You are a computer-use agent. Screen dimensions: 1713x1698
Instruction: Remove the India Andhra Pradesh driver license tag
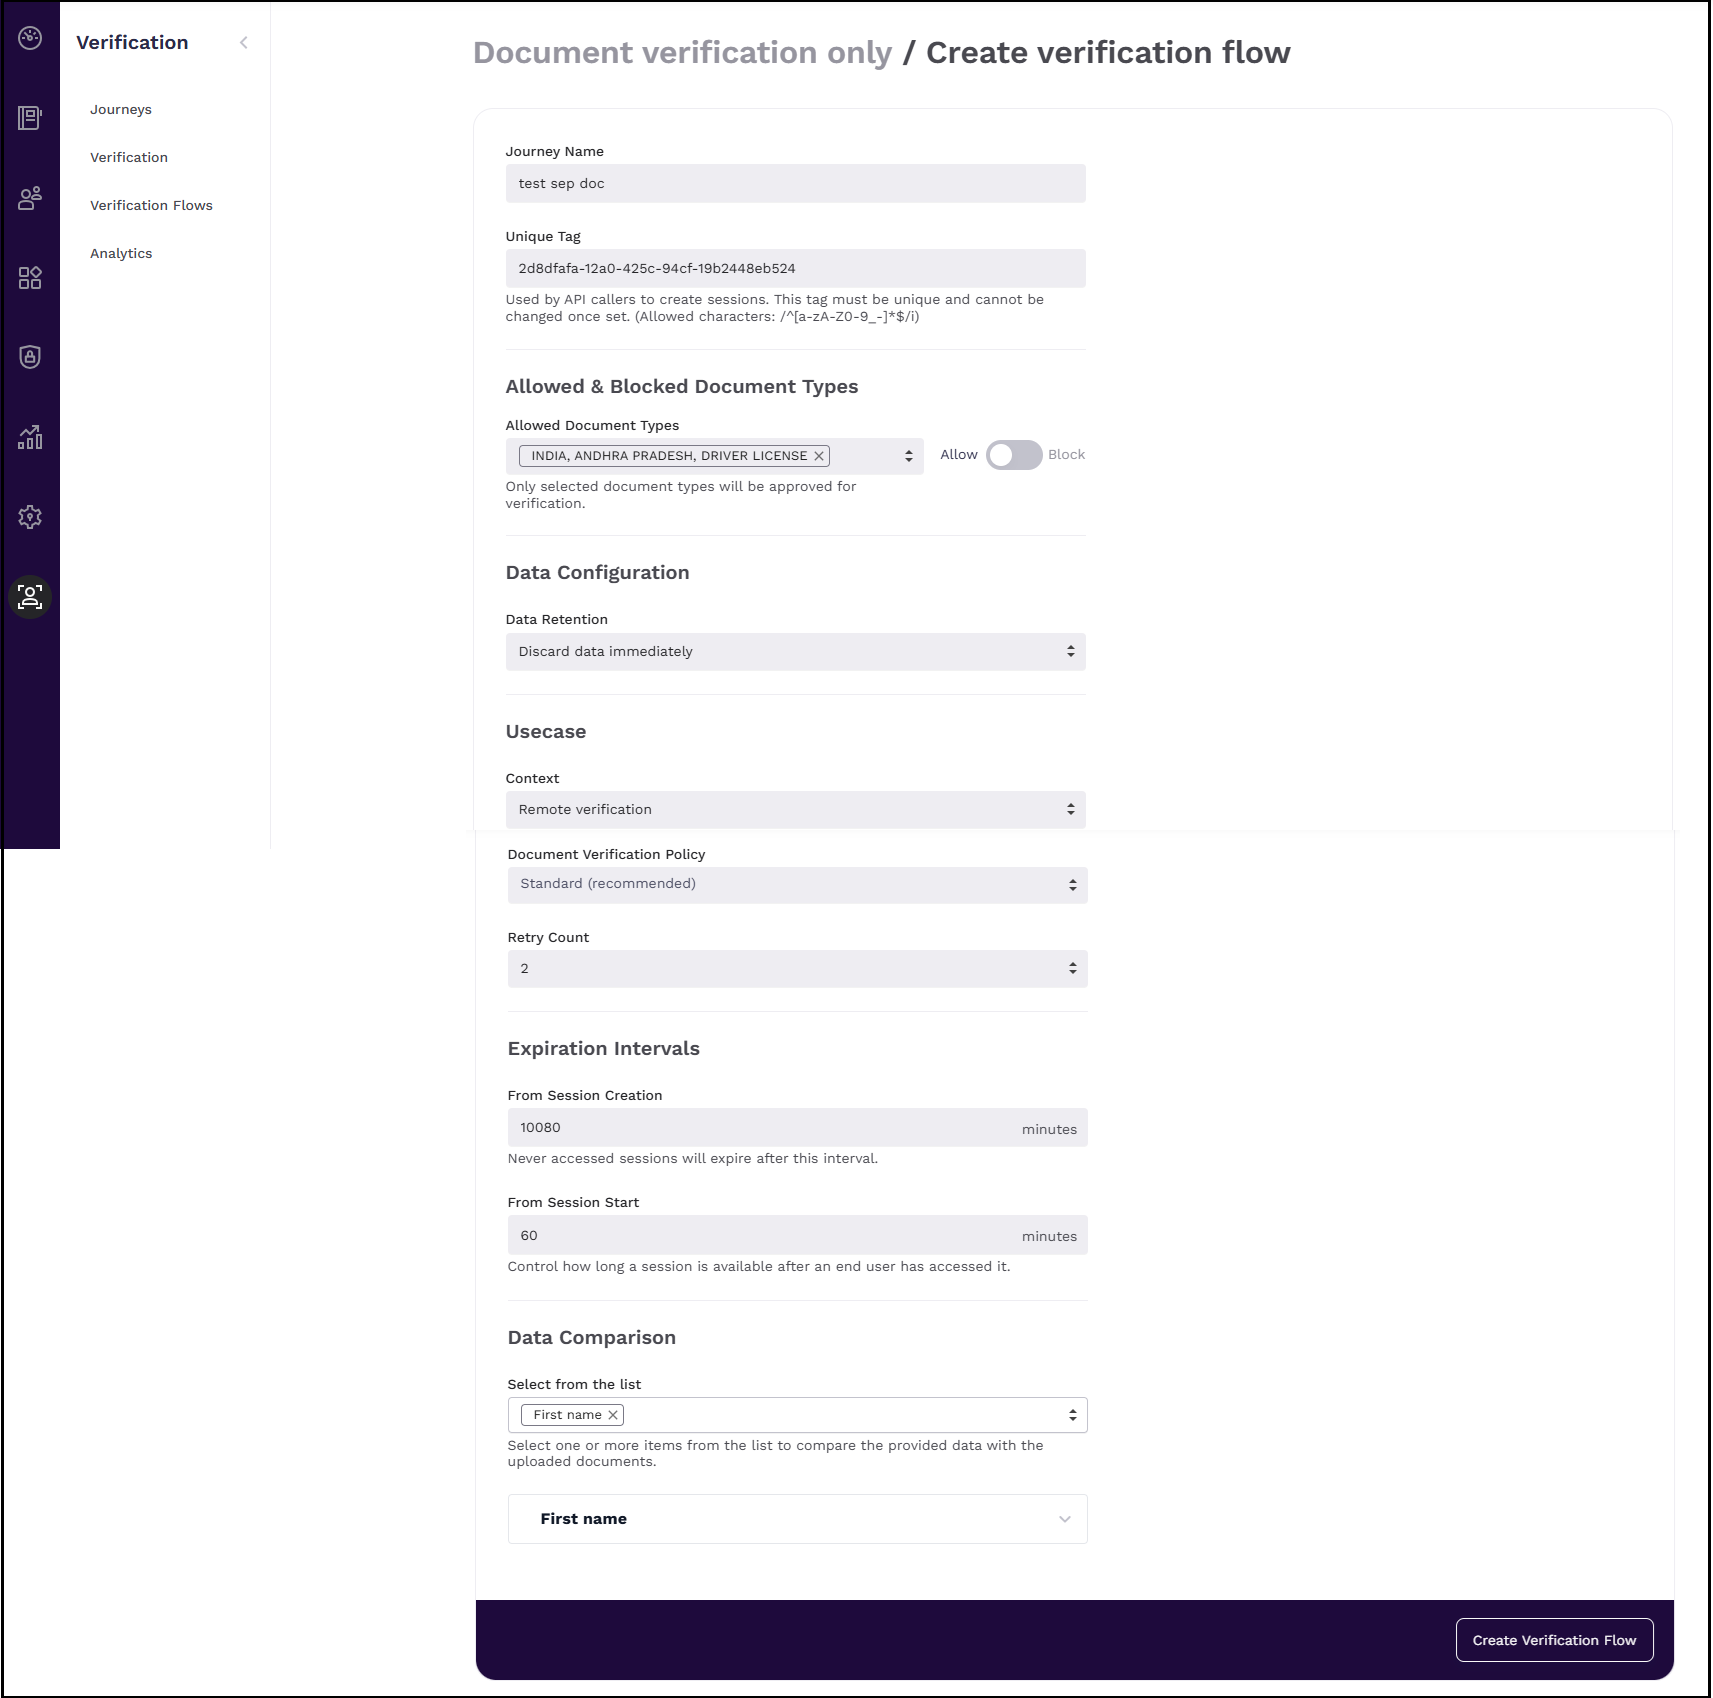(819, 456)
